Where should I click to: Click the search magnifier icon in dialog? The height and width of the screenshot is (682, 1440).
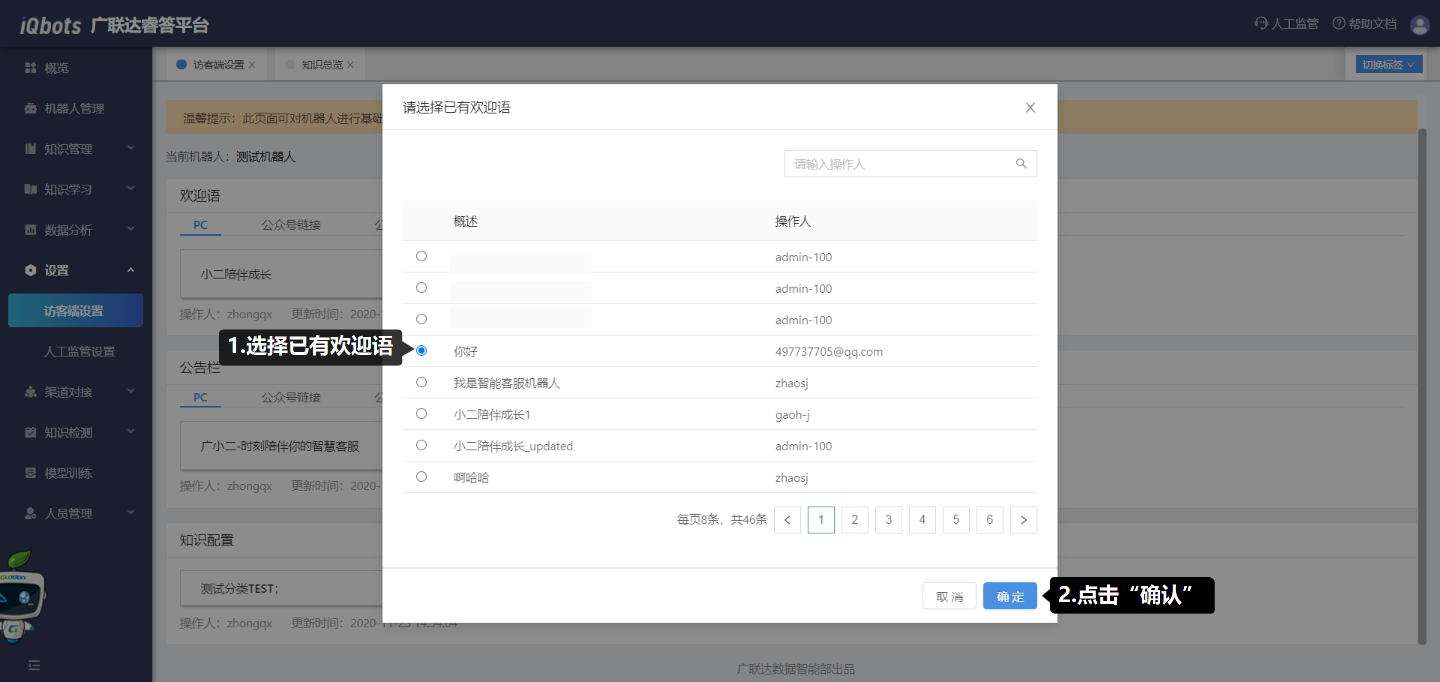(1021, 164)
